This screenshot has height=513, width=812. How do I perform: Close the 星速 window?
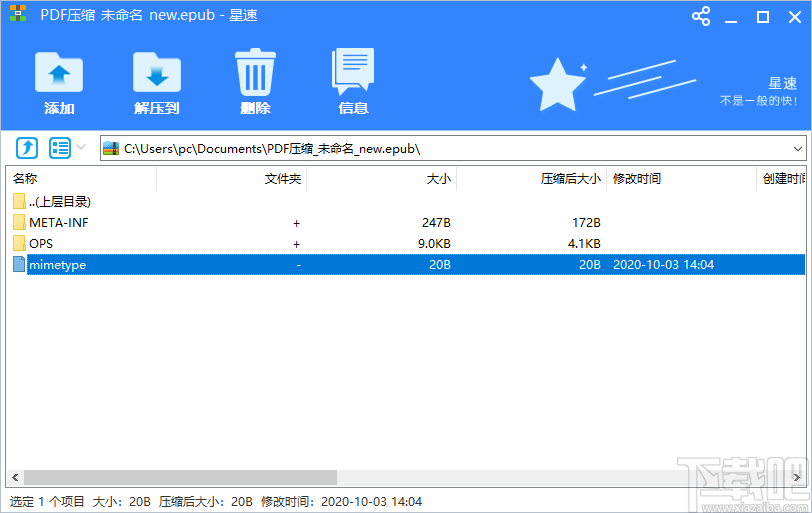point(795,17)
